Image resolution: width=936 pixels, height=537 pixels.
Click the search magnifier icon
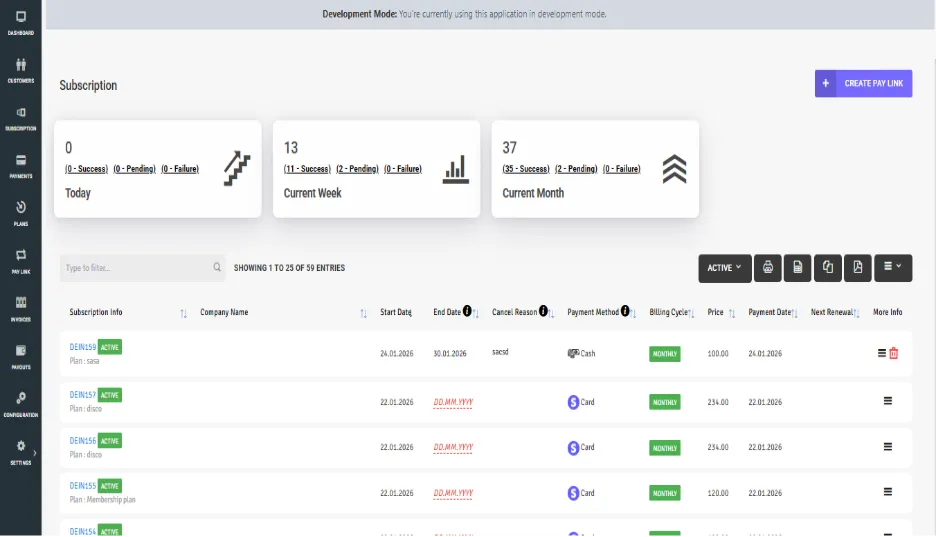[217, 267]
